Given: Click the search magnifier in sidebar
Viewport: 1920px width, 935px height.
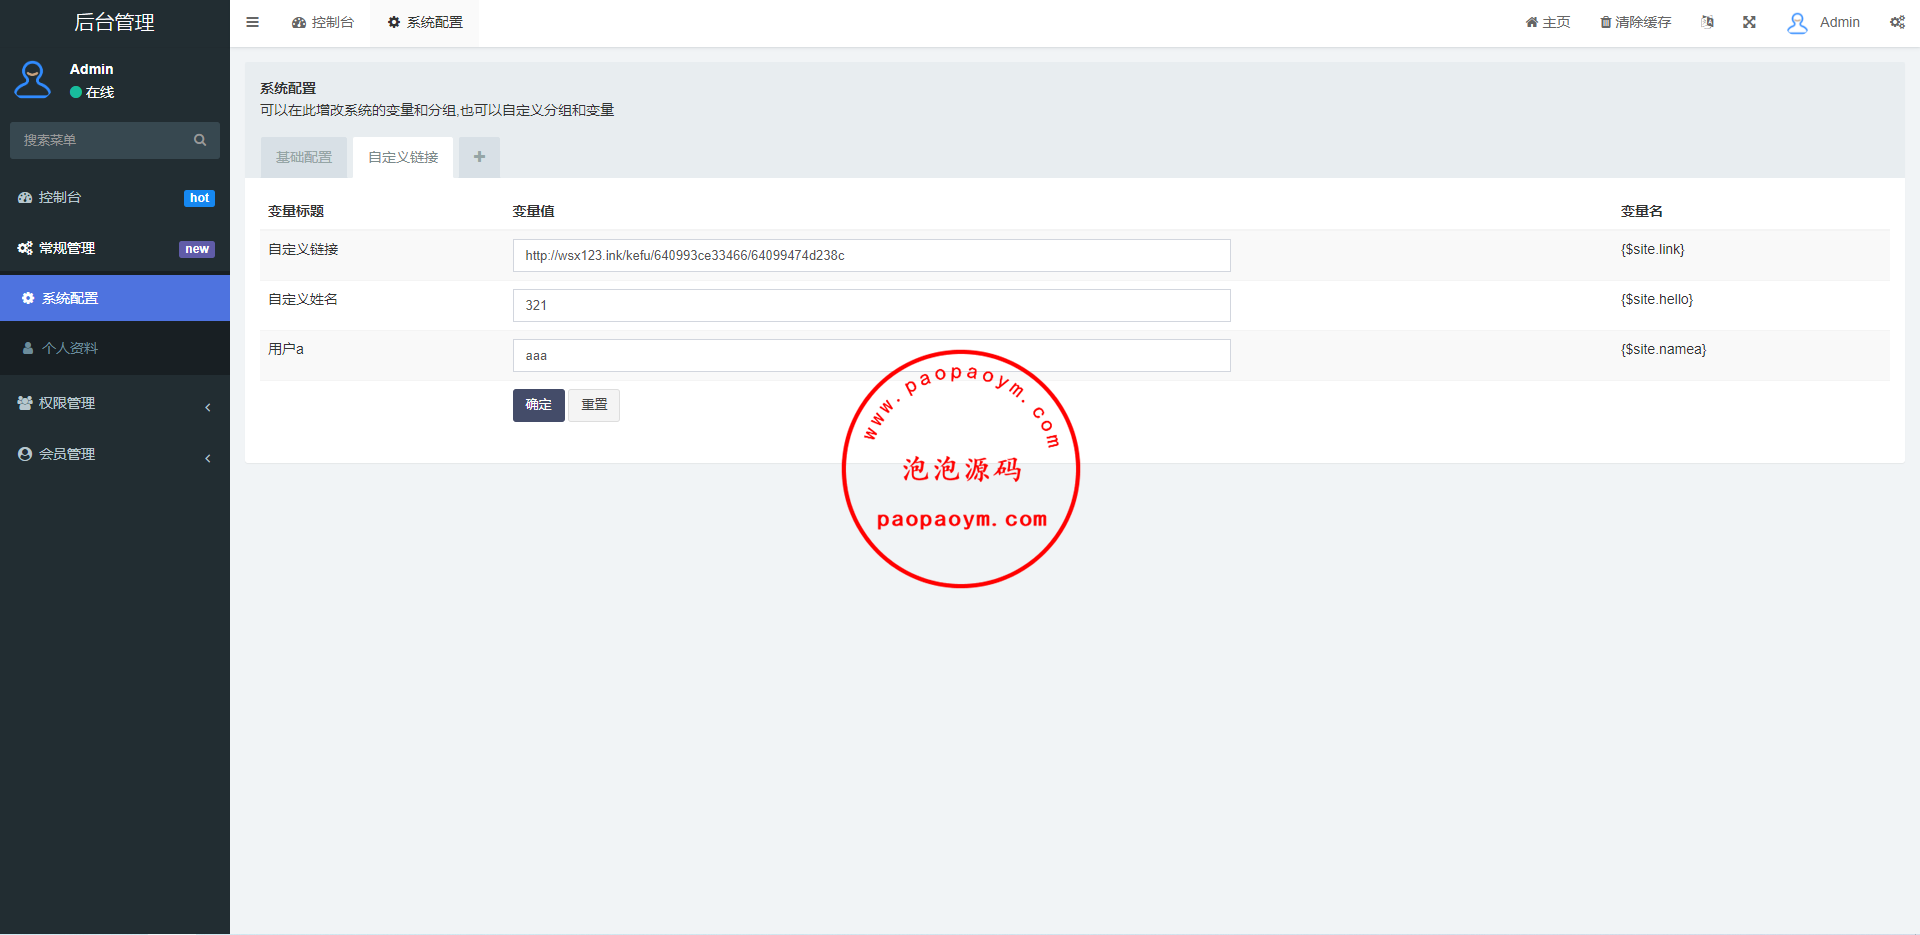Looking at the screenshot, I should coord(200,140).
